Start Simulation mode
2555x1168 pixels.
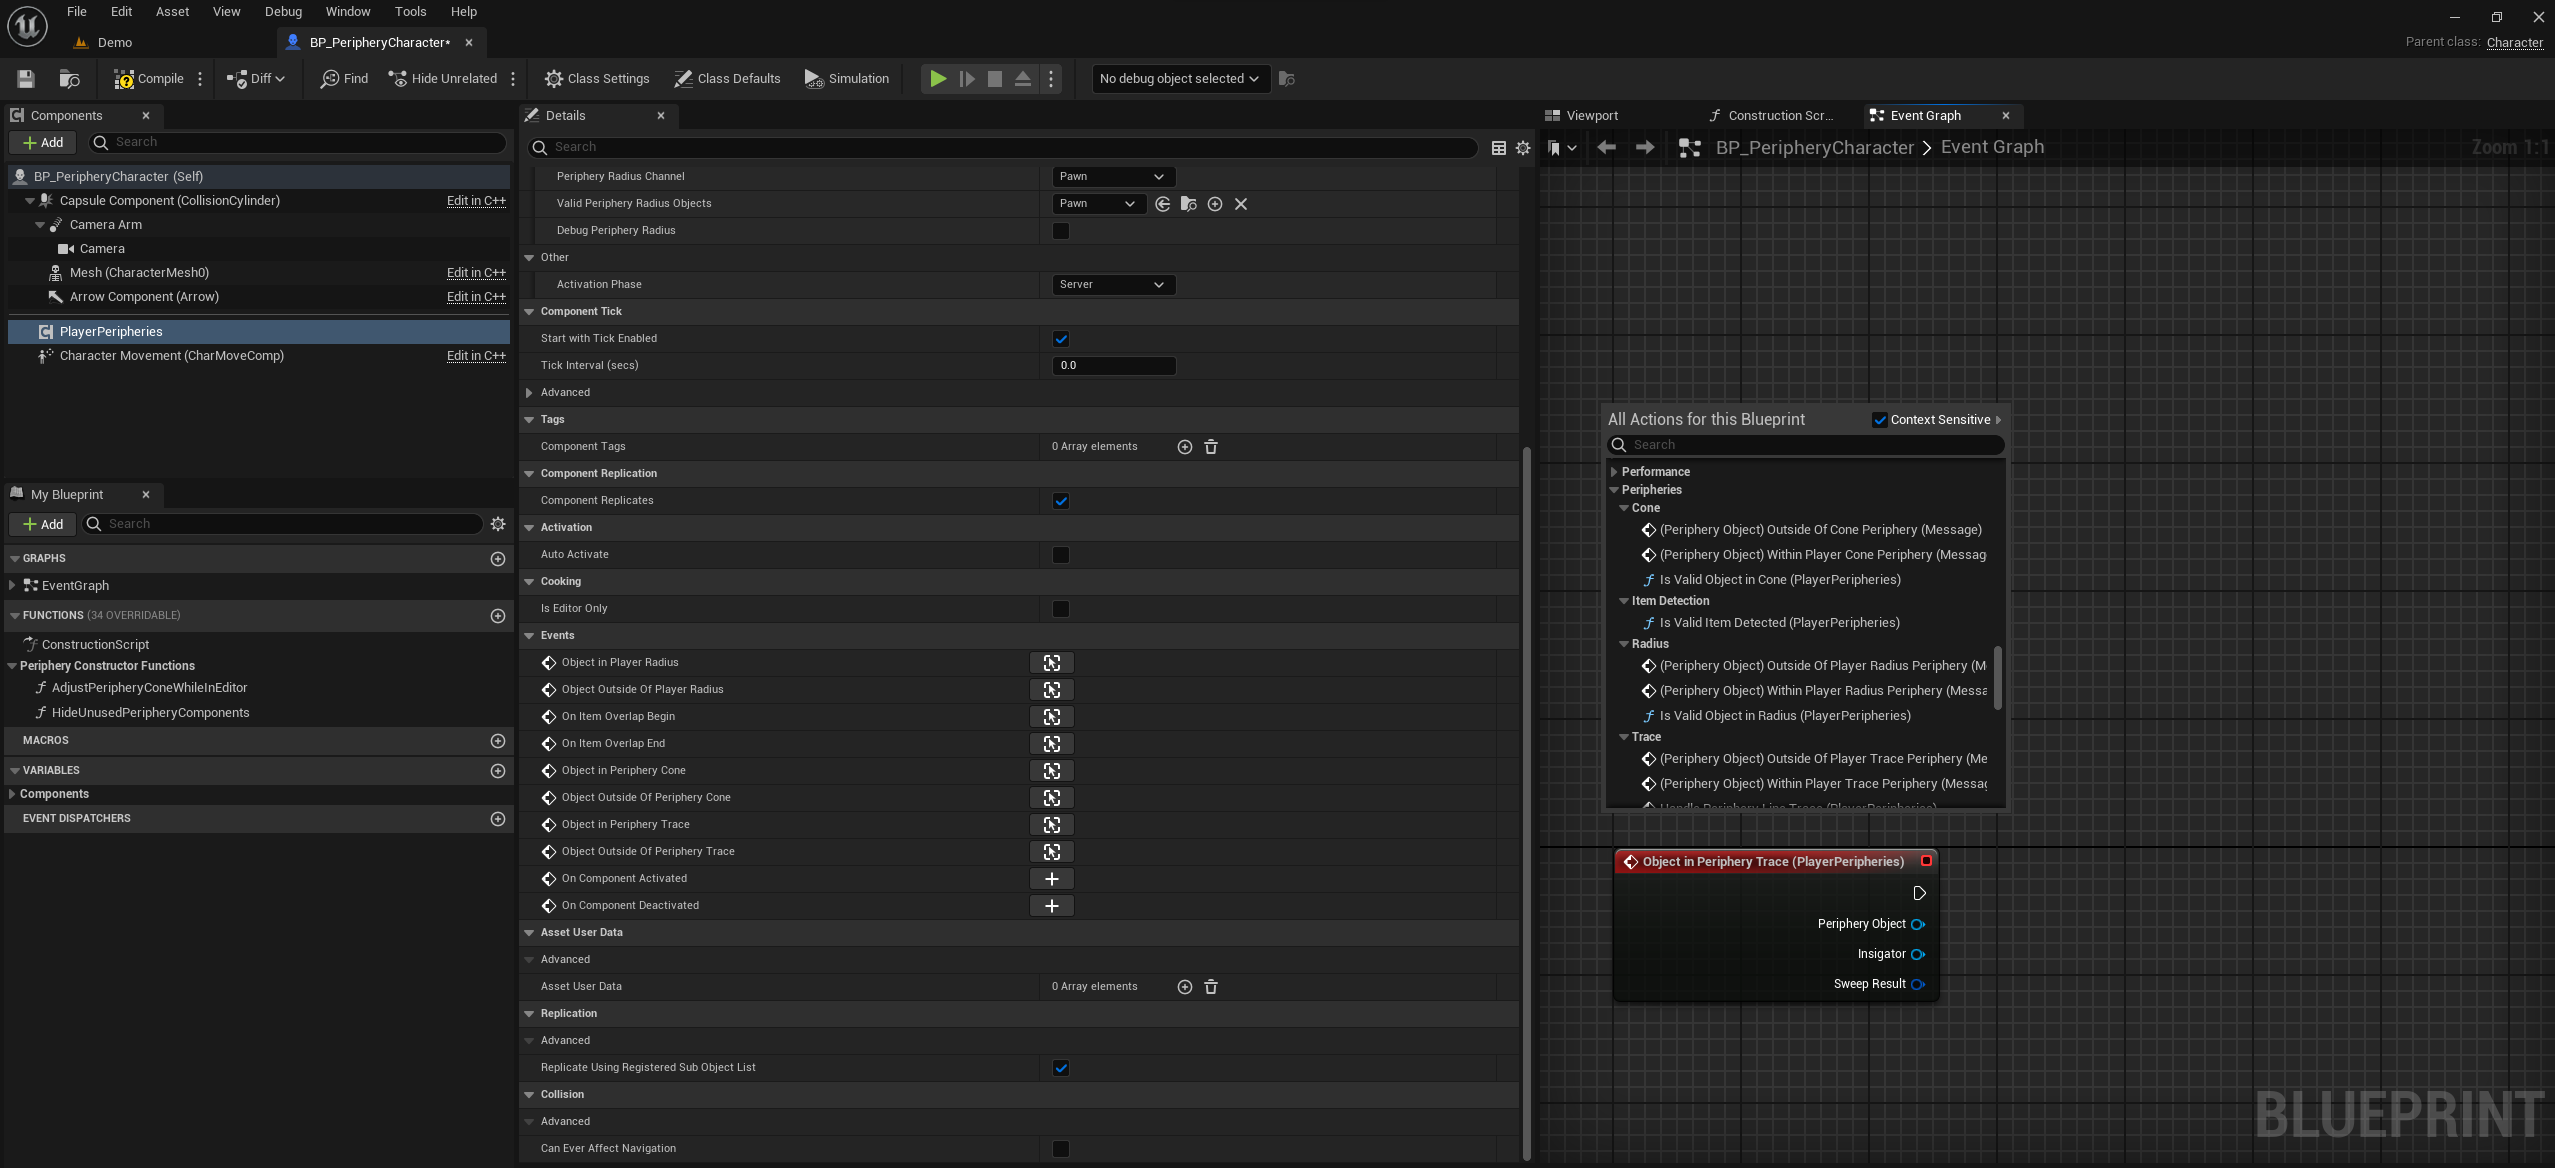point(847,79)
